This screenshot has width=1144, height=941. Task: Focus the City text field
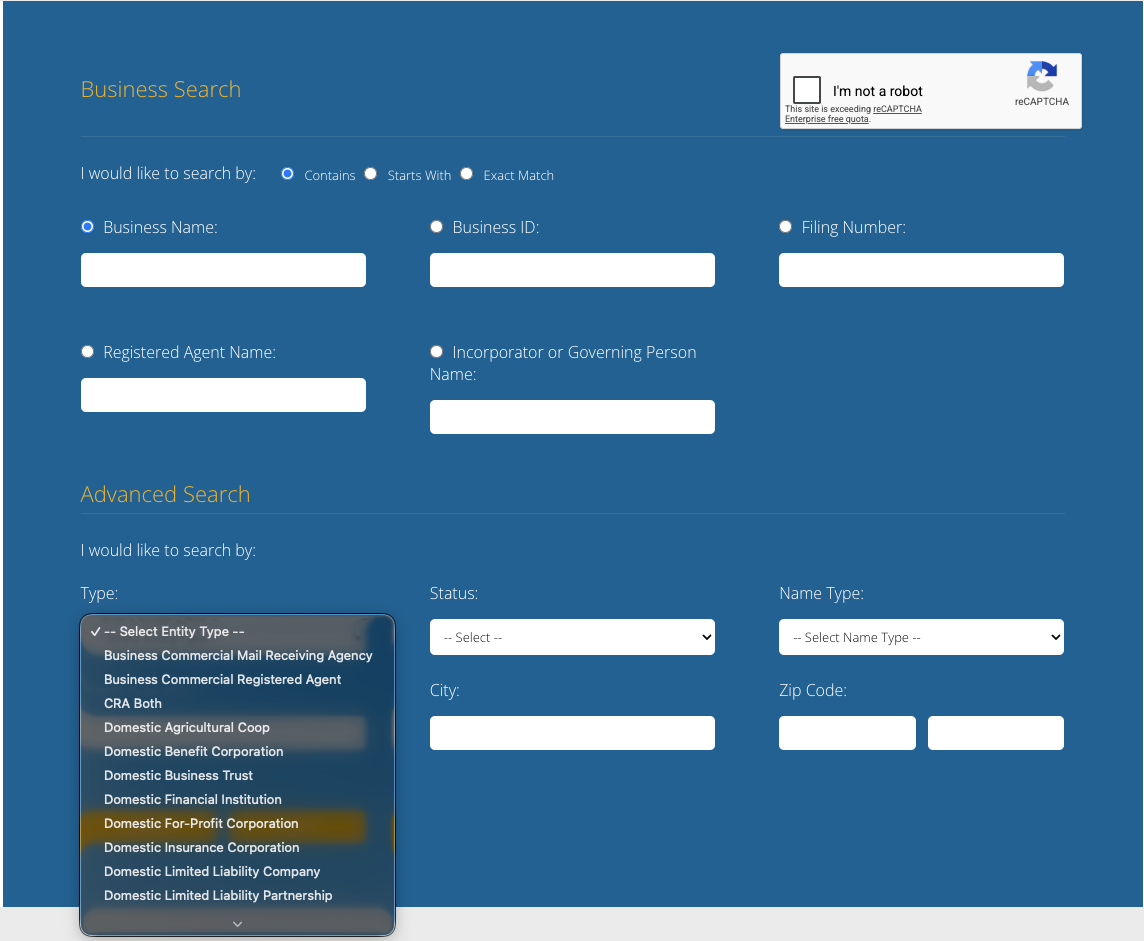[x=572, y=733]
